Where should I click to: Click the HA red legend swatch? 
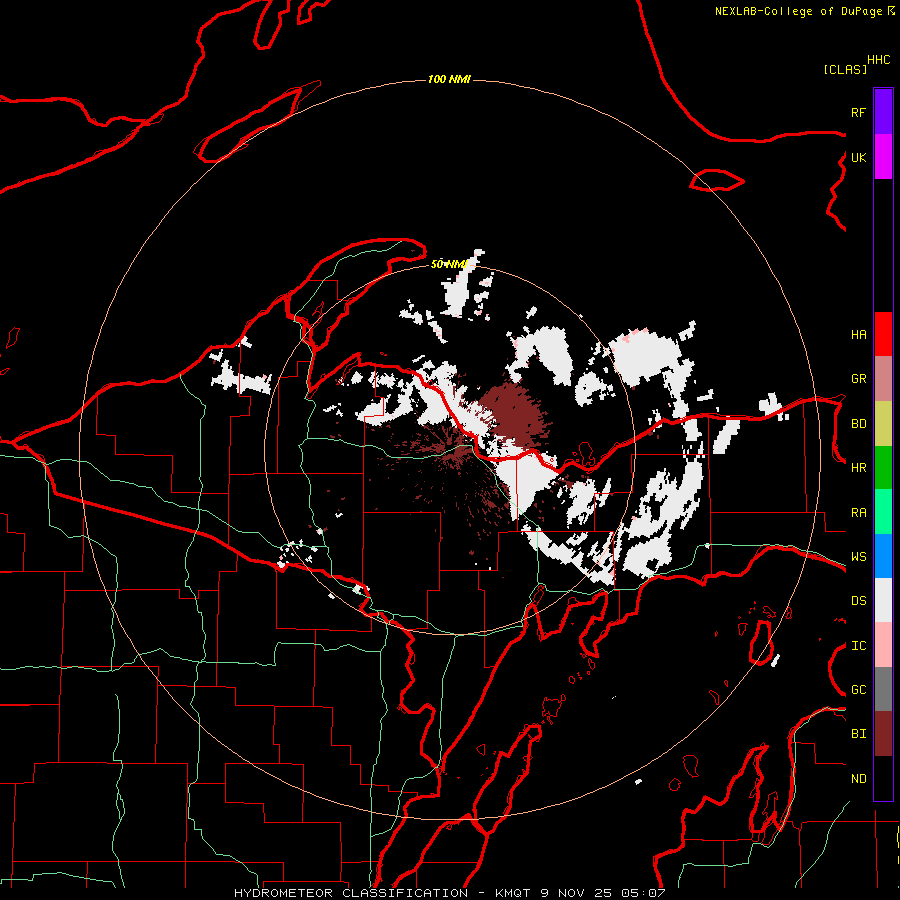tap(883, 334)
